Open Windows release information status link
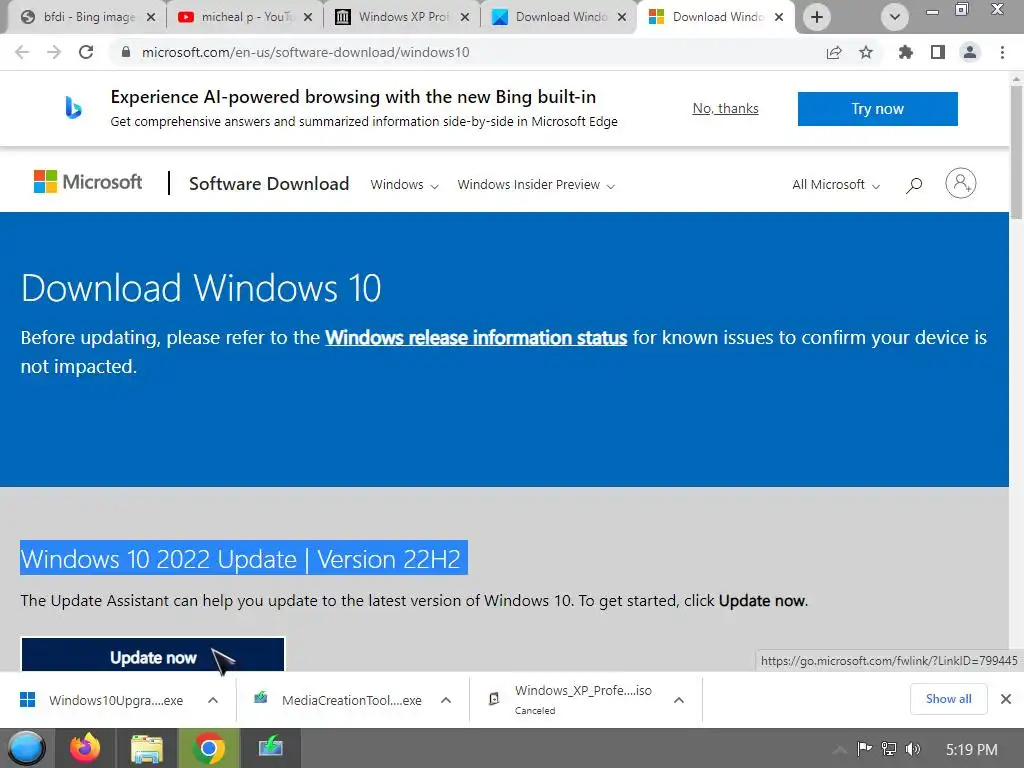The image size is (1024, 768). [476, 338]
